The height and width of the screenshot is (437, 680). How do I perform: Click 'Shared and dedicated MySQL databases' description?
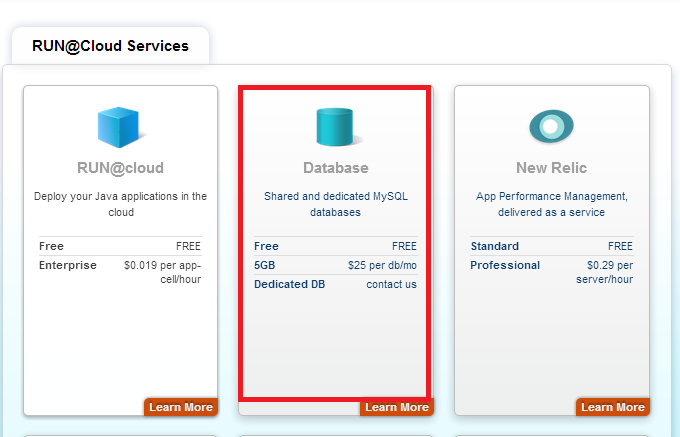coord(336,204)
